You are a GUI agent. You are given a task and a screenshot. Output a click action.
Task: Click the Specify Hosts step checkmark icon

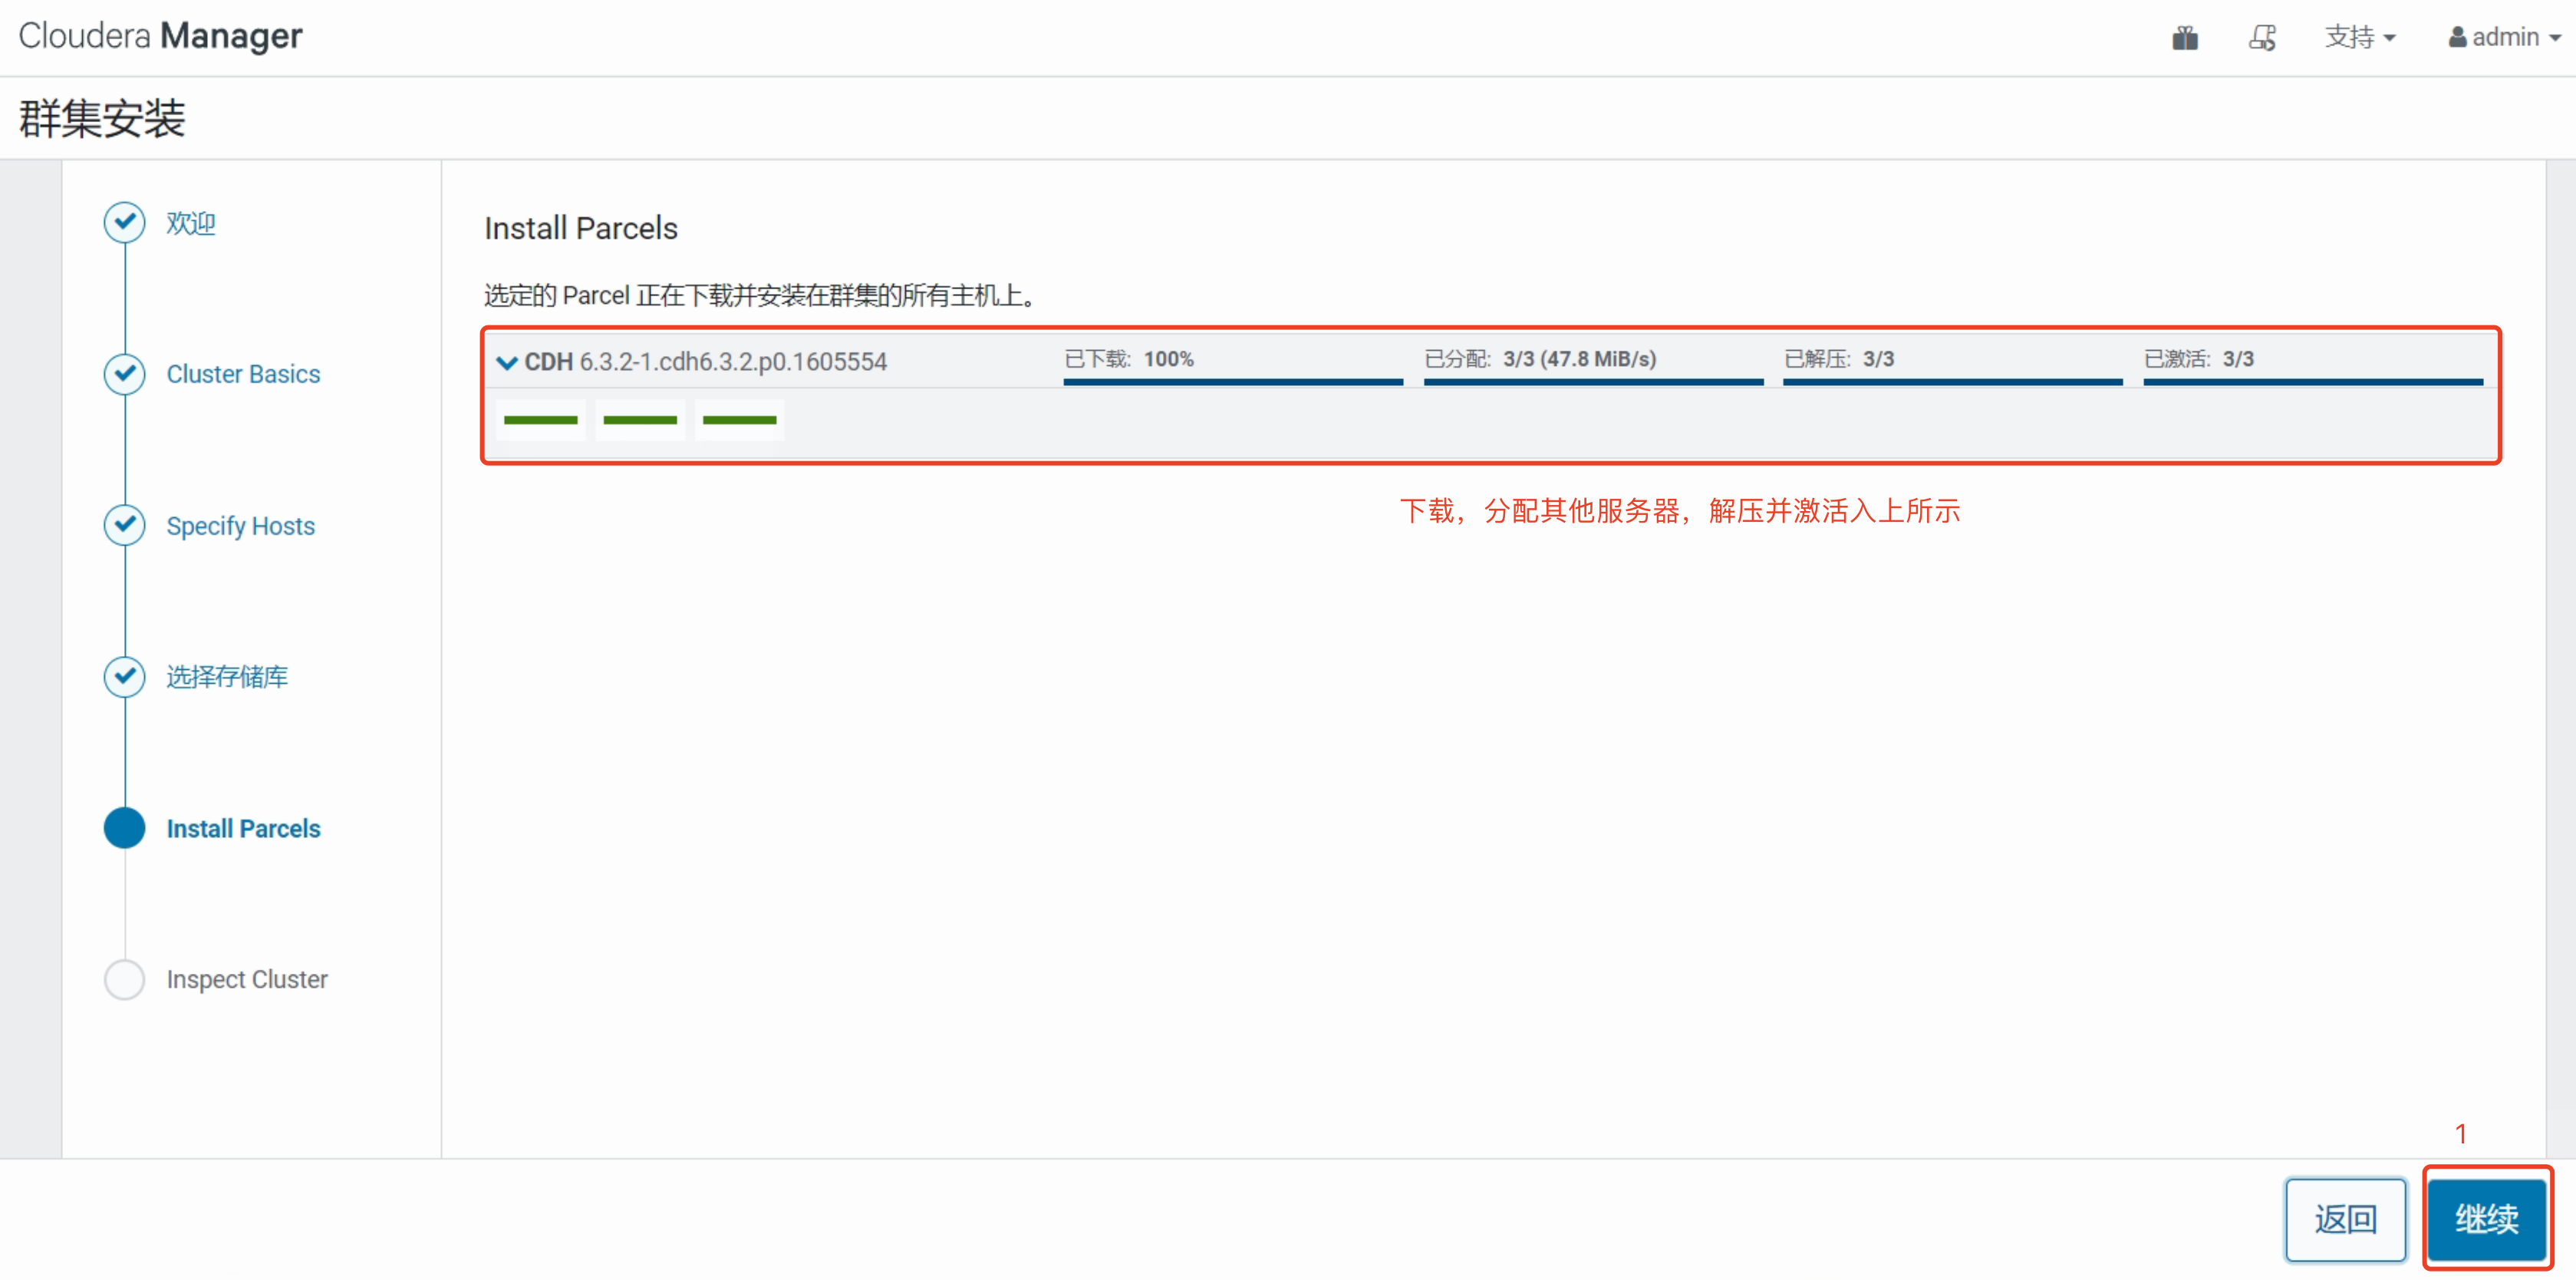124,525
